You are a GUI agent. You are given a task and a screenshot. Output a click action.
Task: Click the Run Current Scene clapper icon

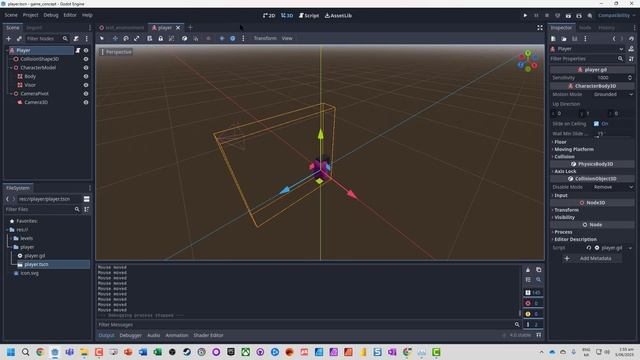coord(568,16)
